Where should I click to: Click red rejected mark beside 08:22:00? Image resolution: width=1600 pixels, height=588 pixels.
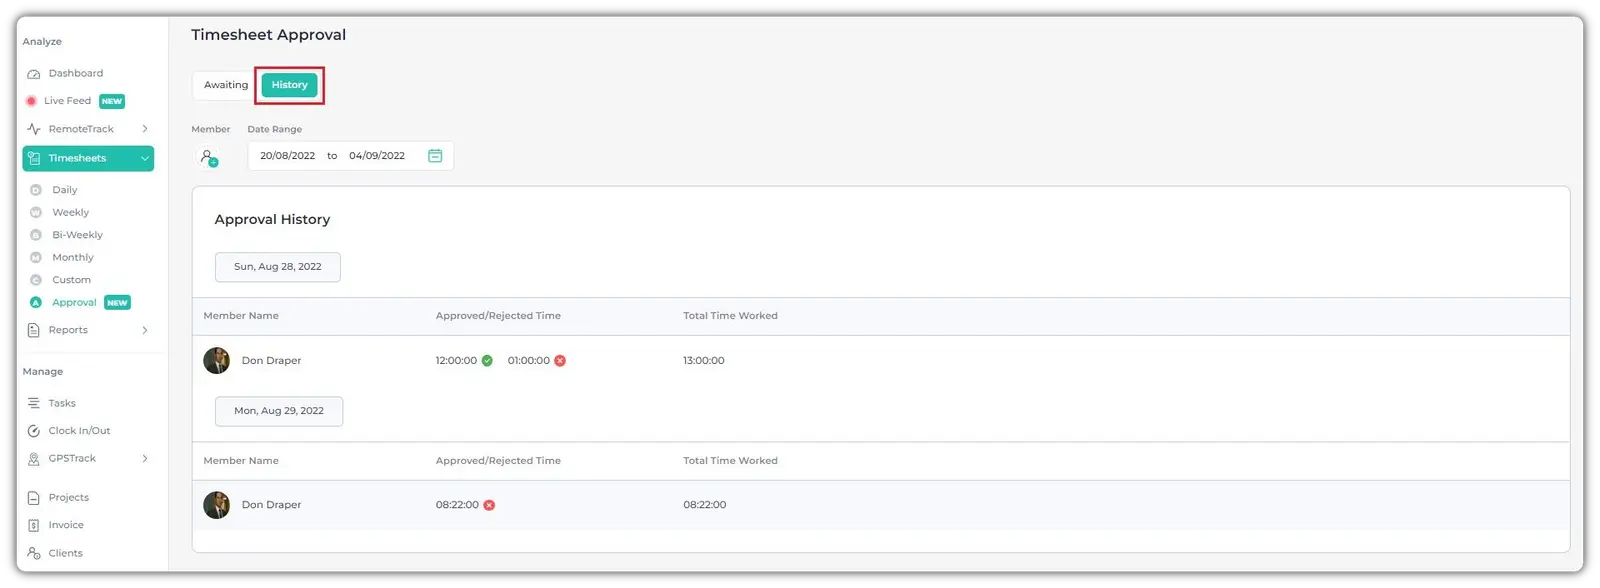(x=489, y=505)
